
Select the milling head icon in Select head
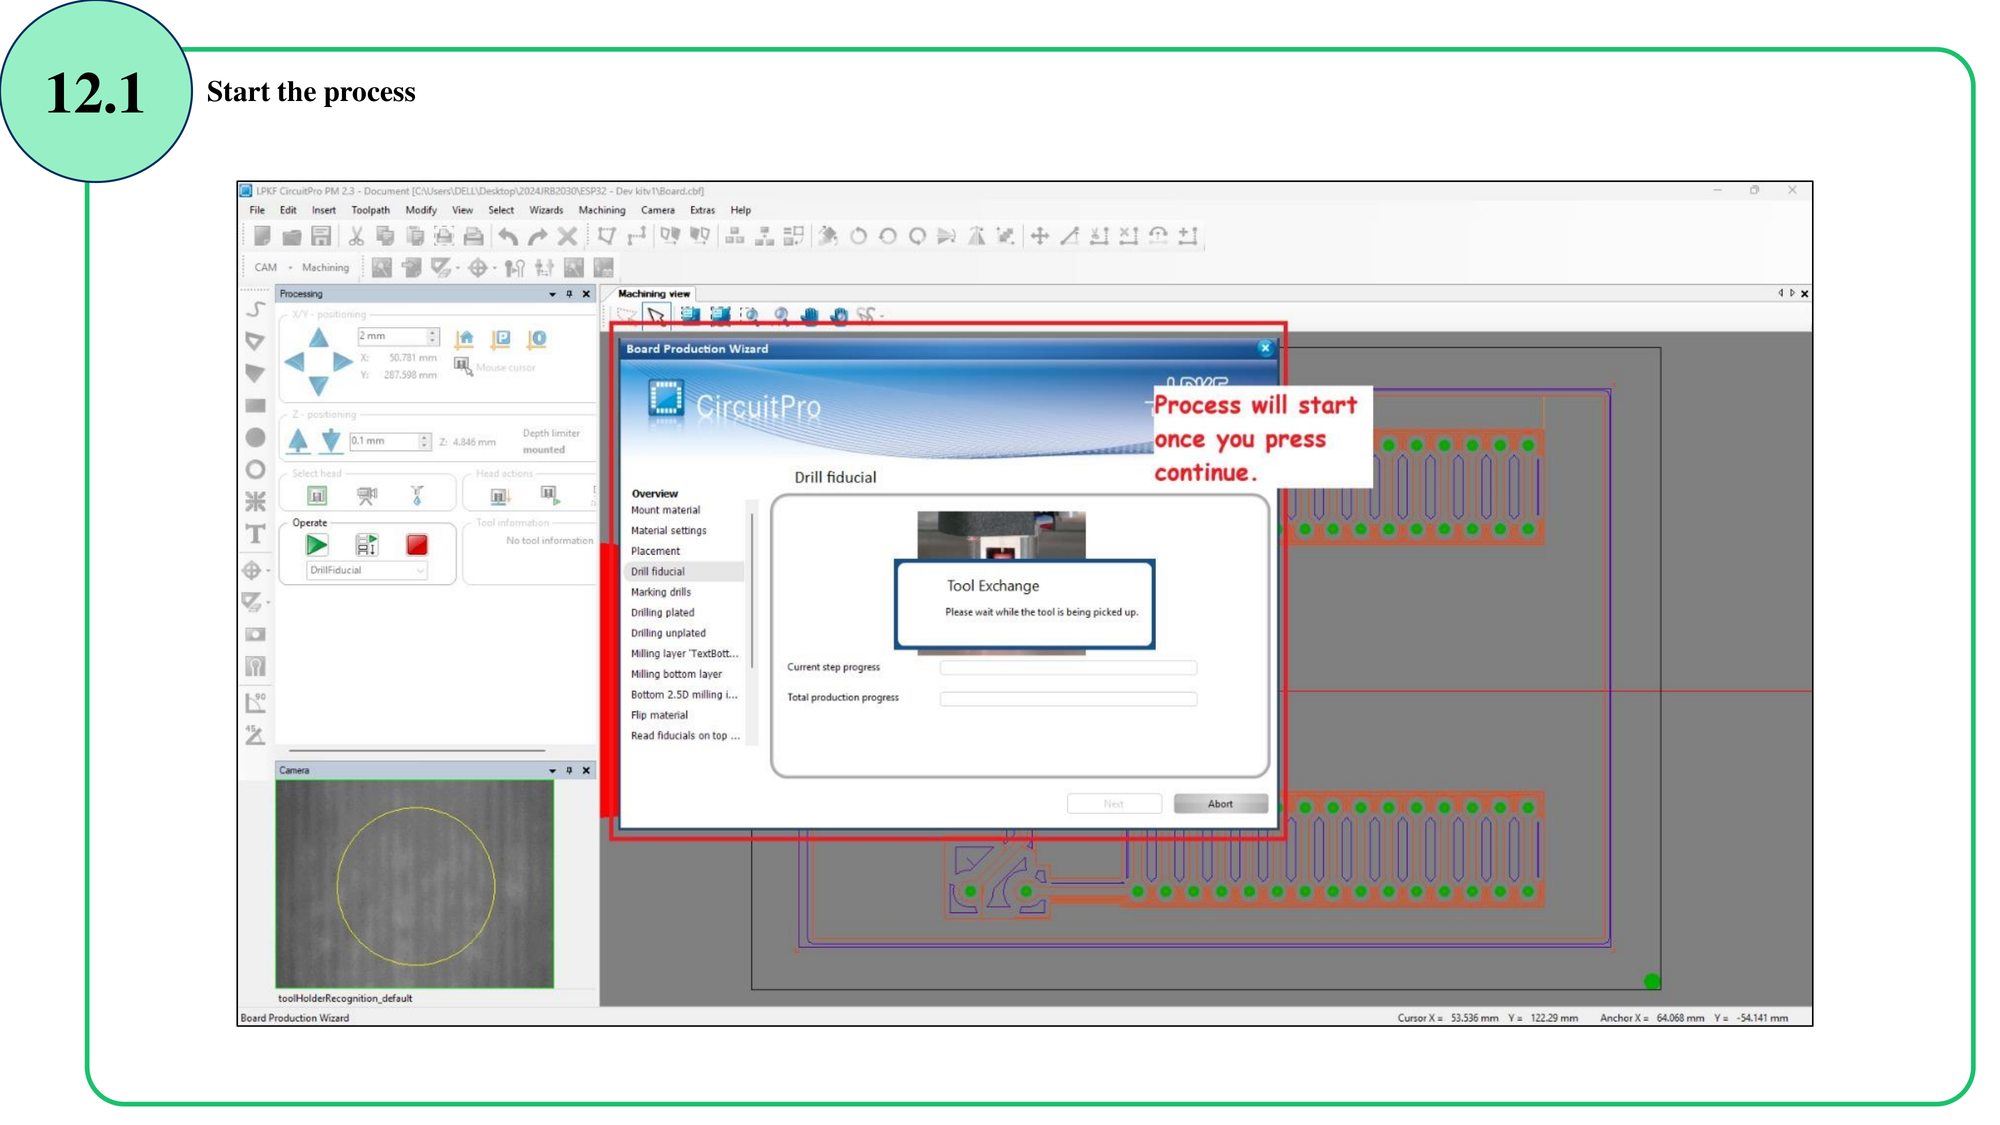point(317,495)
